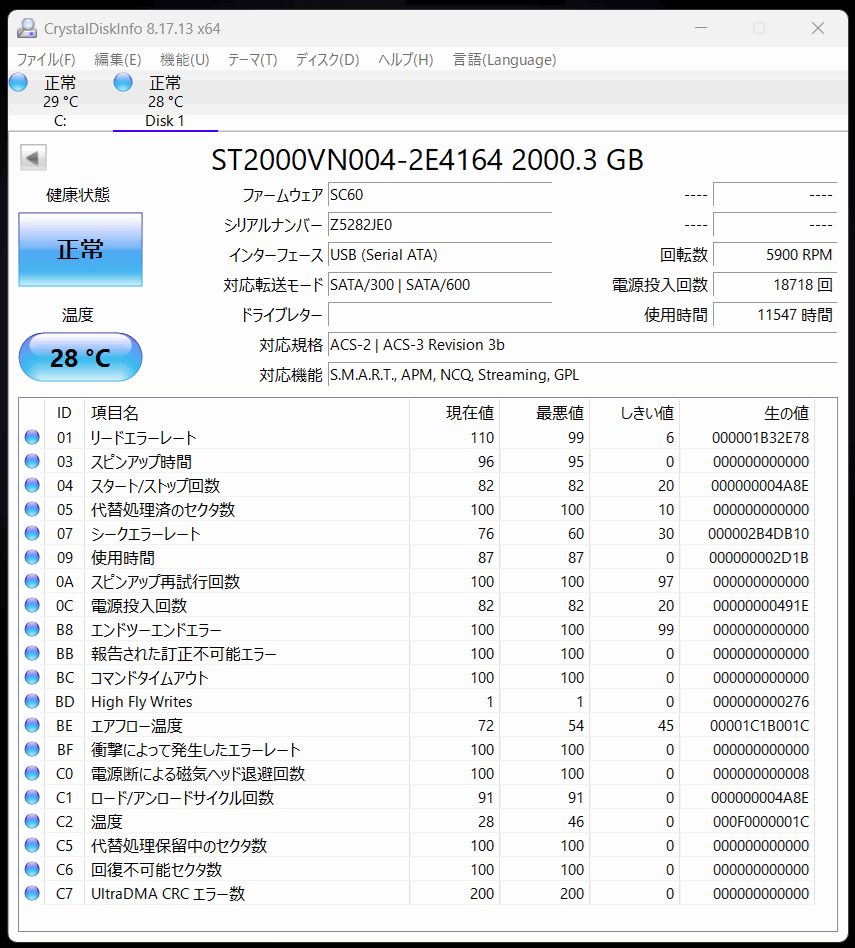This screenshot has width=855, height=948.
Task: Click raw value 000000002D1B
Action: (759, 557)
